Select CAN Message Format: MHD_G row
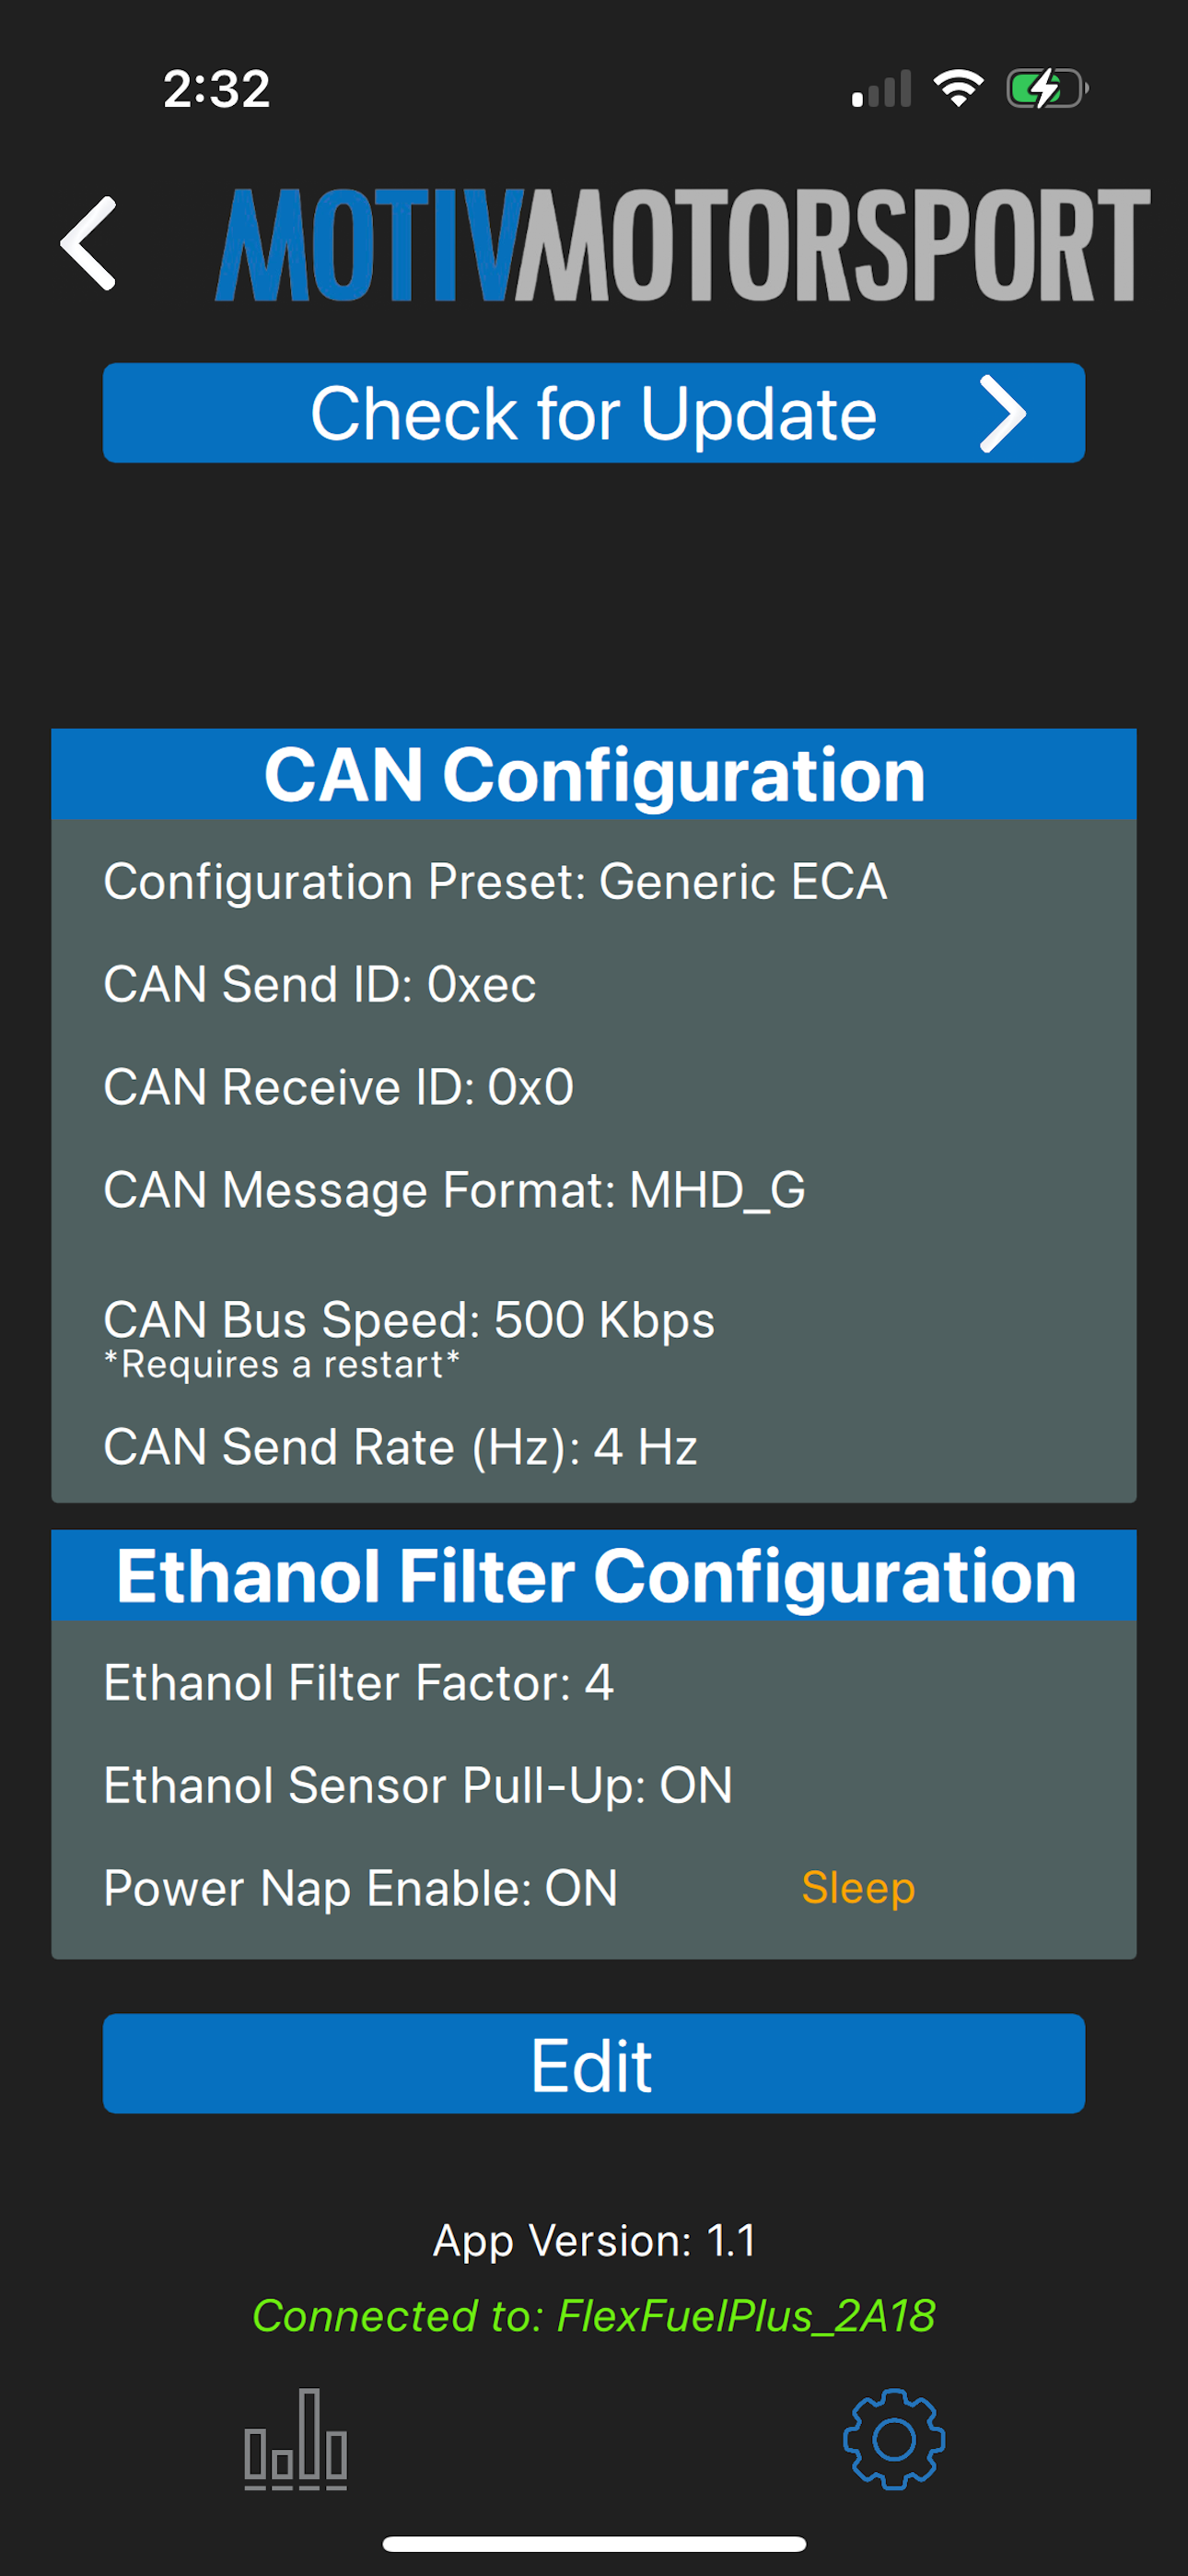The height and width of the screenshot is (2576, 1188). pos(455,1190)
